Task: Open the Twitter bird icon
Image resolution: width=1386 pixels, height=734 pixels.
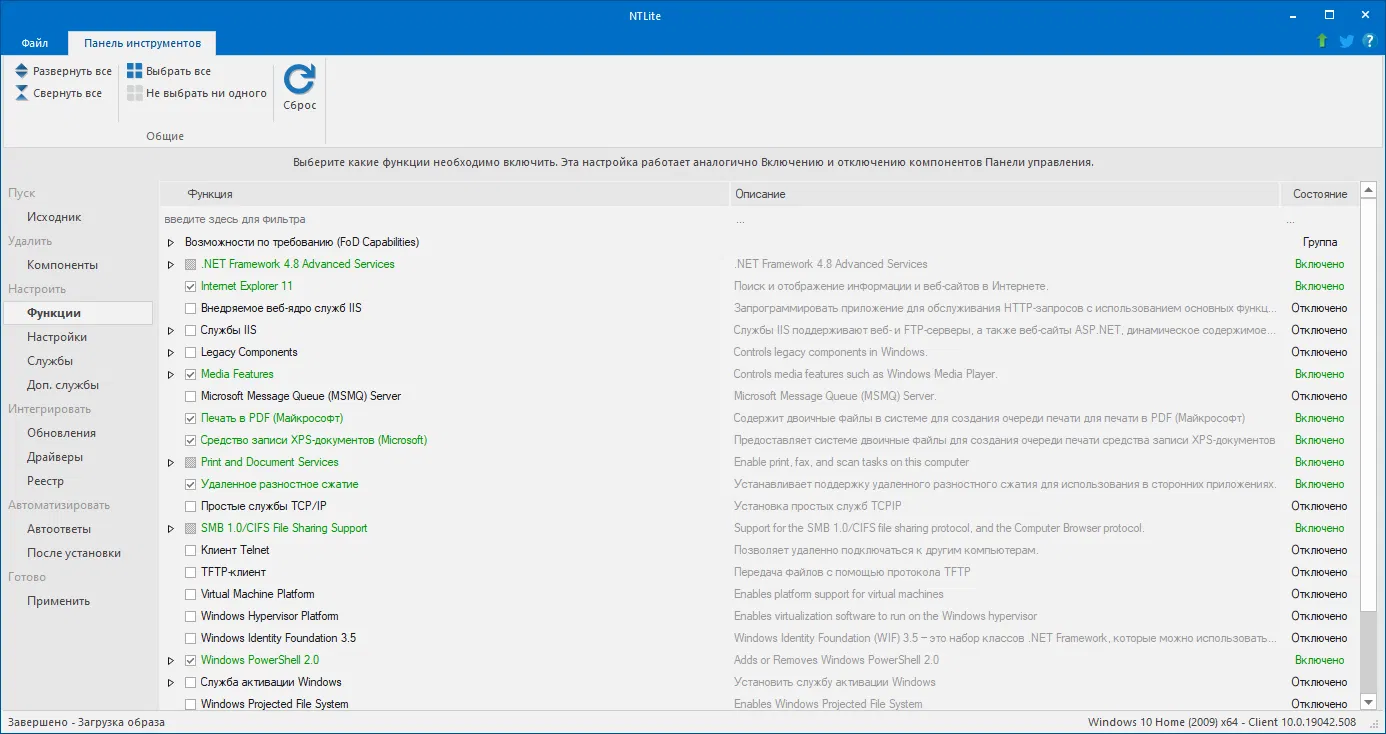Action: click(x=1346, y=41)
